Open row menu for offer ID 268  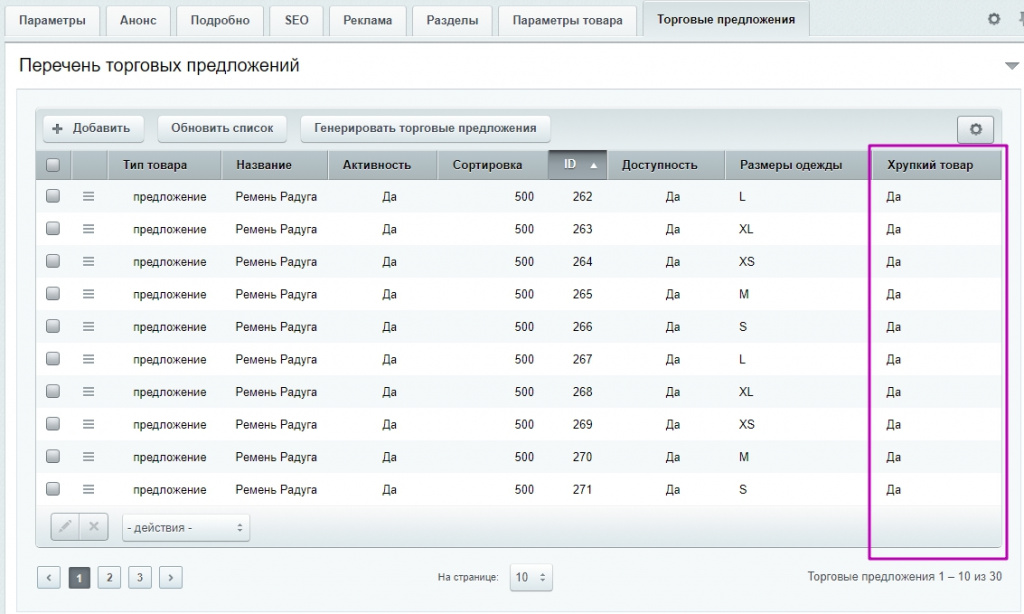point(88,391)
